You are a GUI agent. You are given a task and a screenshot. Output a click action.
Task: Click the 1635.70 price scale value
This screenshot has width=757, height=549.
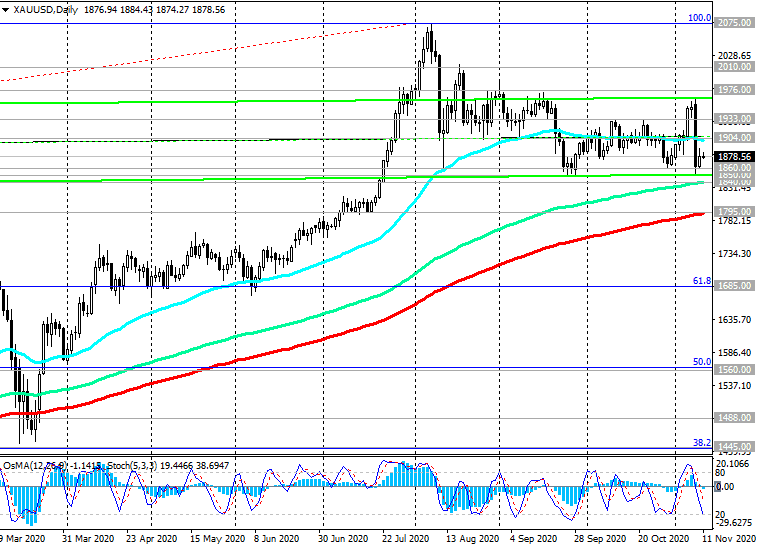point(735,320)
